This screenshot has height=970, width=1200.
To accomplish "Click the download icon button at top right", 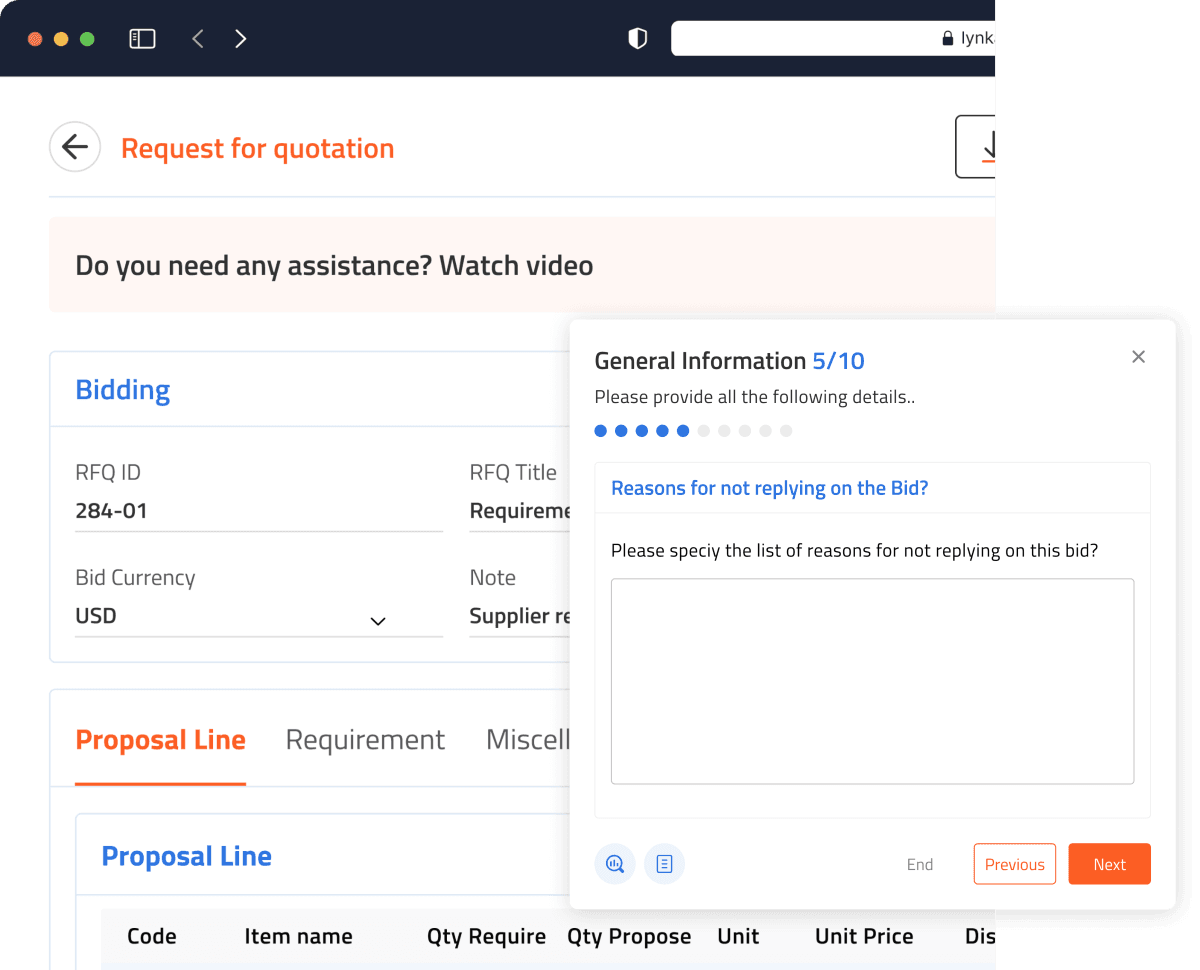I will [x=976, y=147].
